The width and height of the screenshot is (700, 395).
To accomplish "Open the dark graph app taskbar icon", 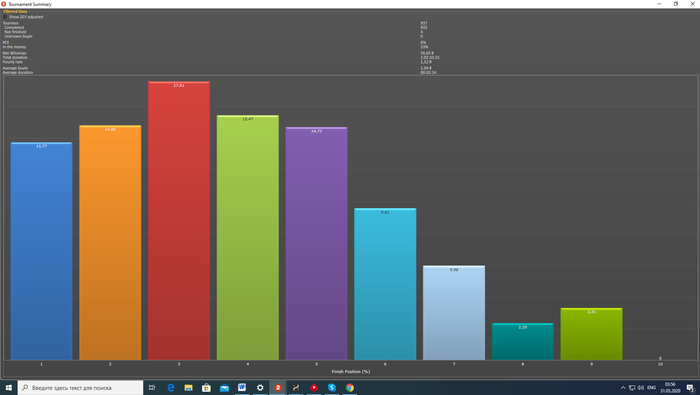I will point(296,387).
